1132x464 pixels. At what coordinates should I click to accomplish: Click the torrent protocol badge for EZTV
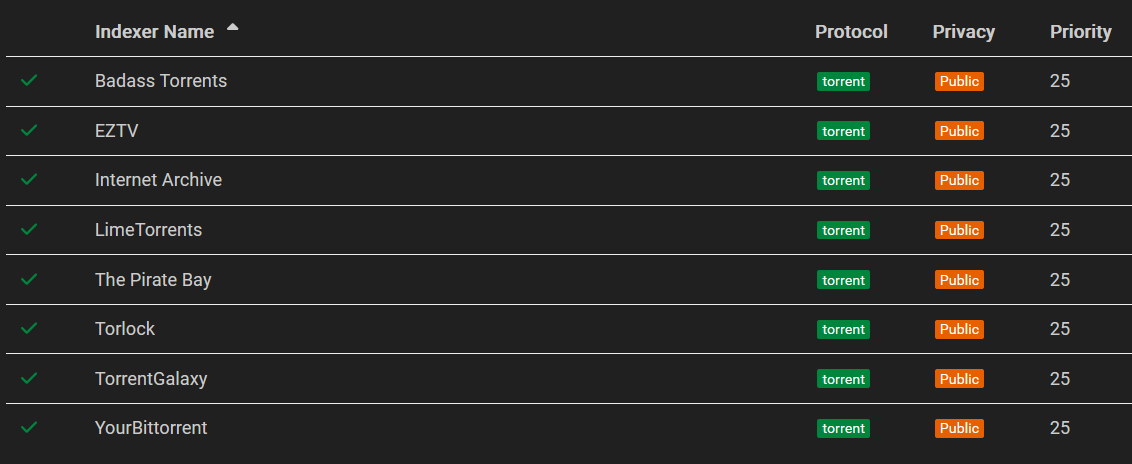(843, 131)
